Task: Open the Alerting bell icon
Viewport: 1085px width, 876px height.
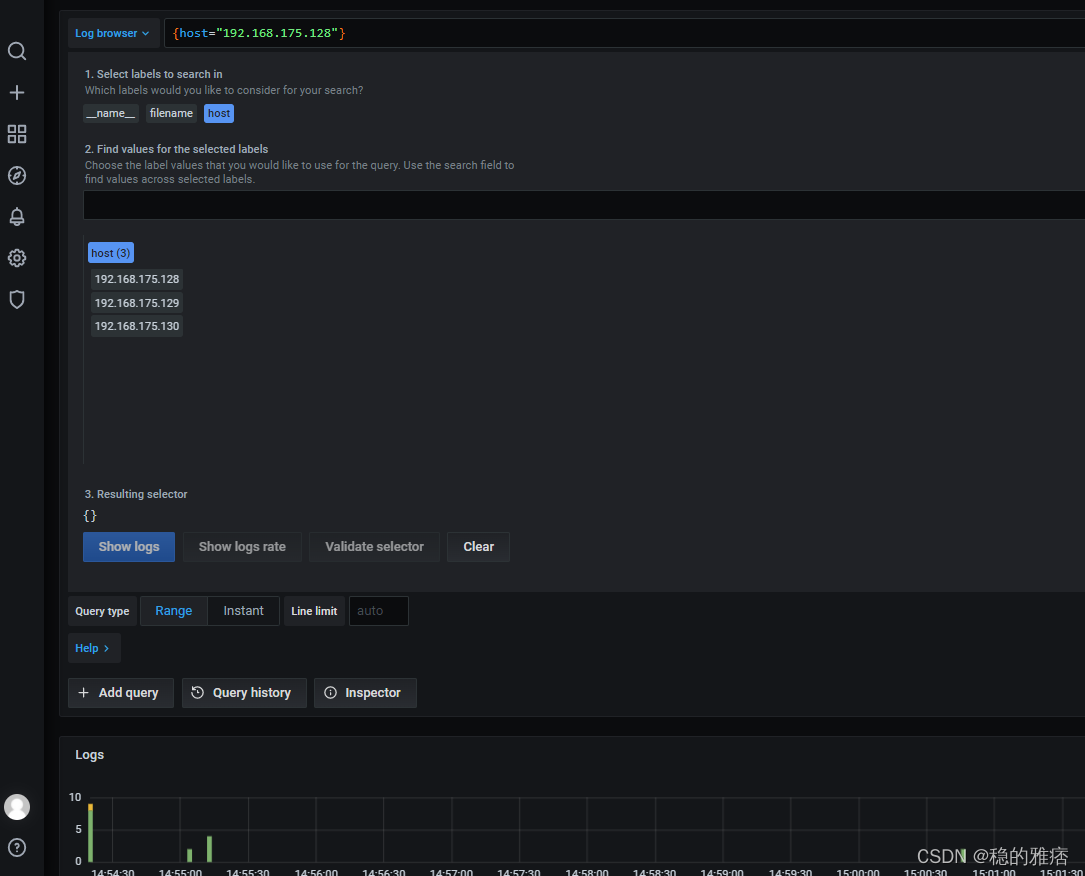Action: pyautogui.click(x=17, y=217)
